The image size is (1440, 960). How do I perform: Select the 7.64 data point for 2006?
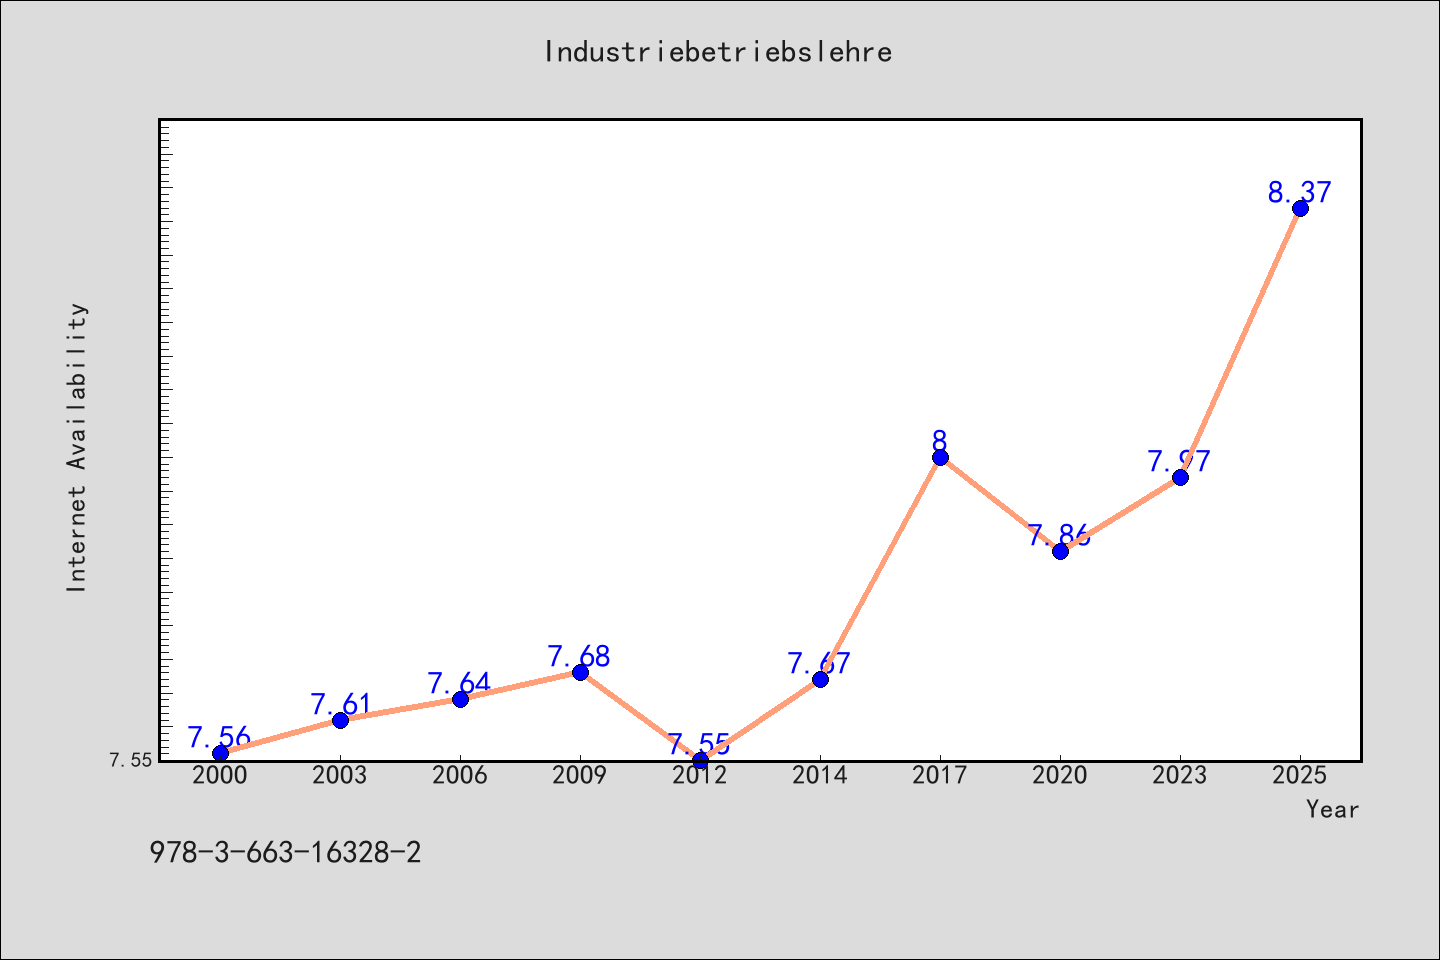tap(460, 699)
